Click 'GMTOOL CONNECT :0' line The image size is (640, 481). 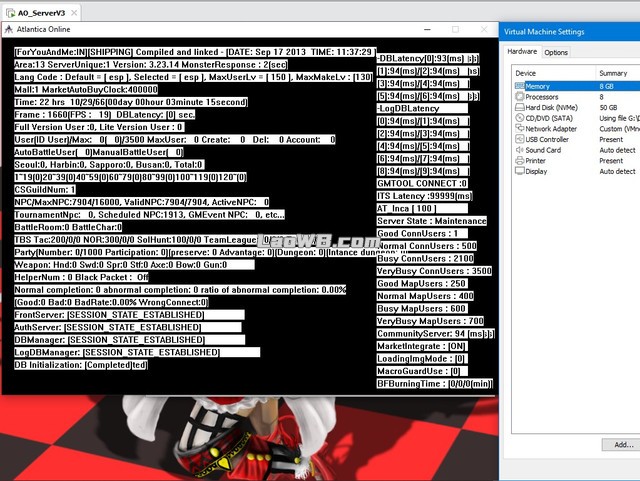click(x=422, y=184)
